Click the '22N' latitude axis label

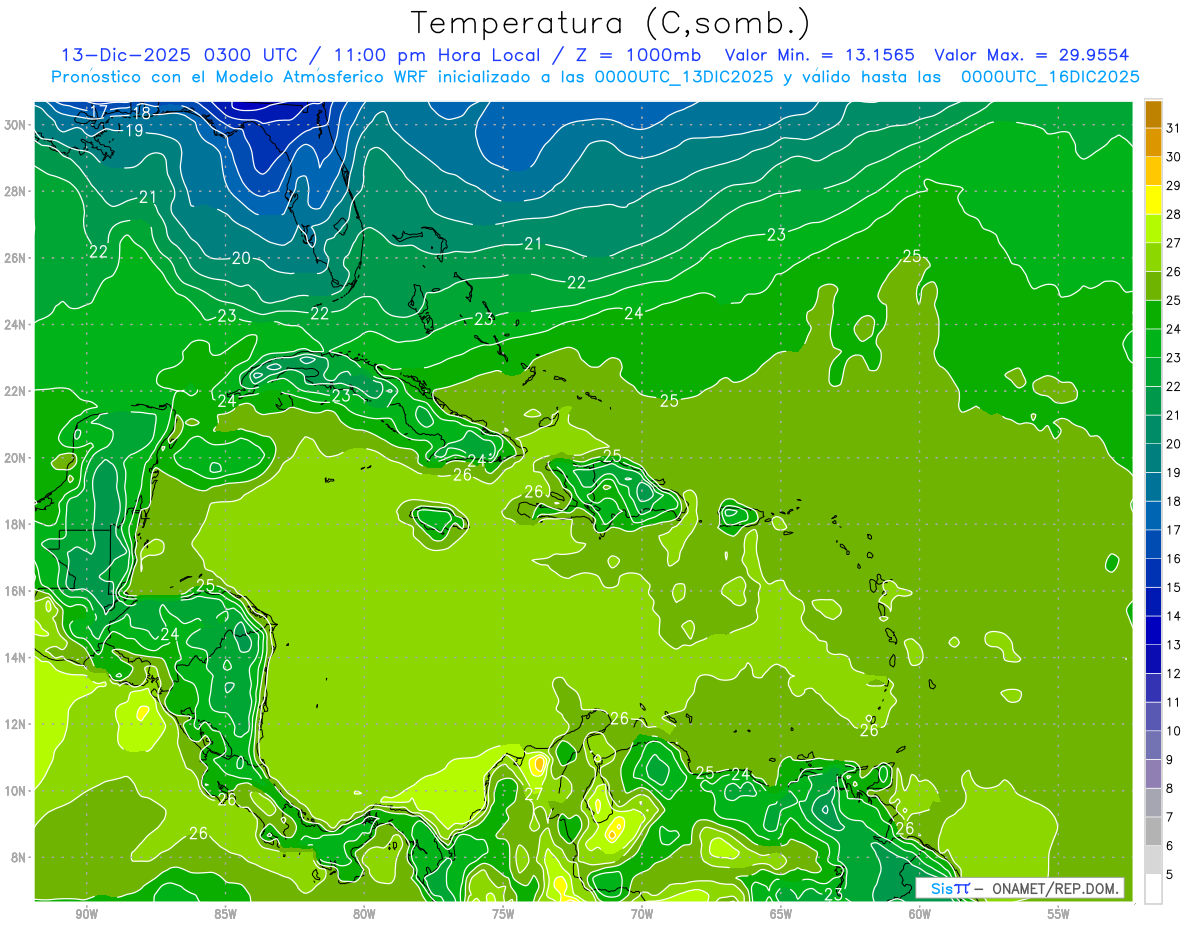click(x=15, y=391)
